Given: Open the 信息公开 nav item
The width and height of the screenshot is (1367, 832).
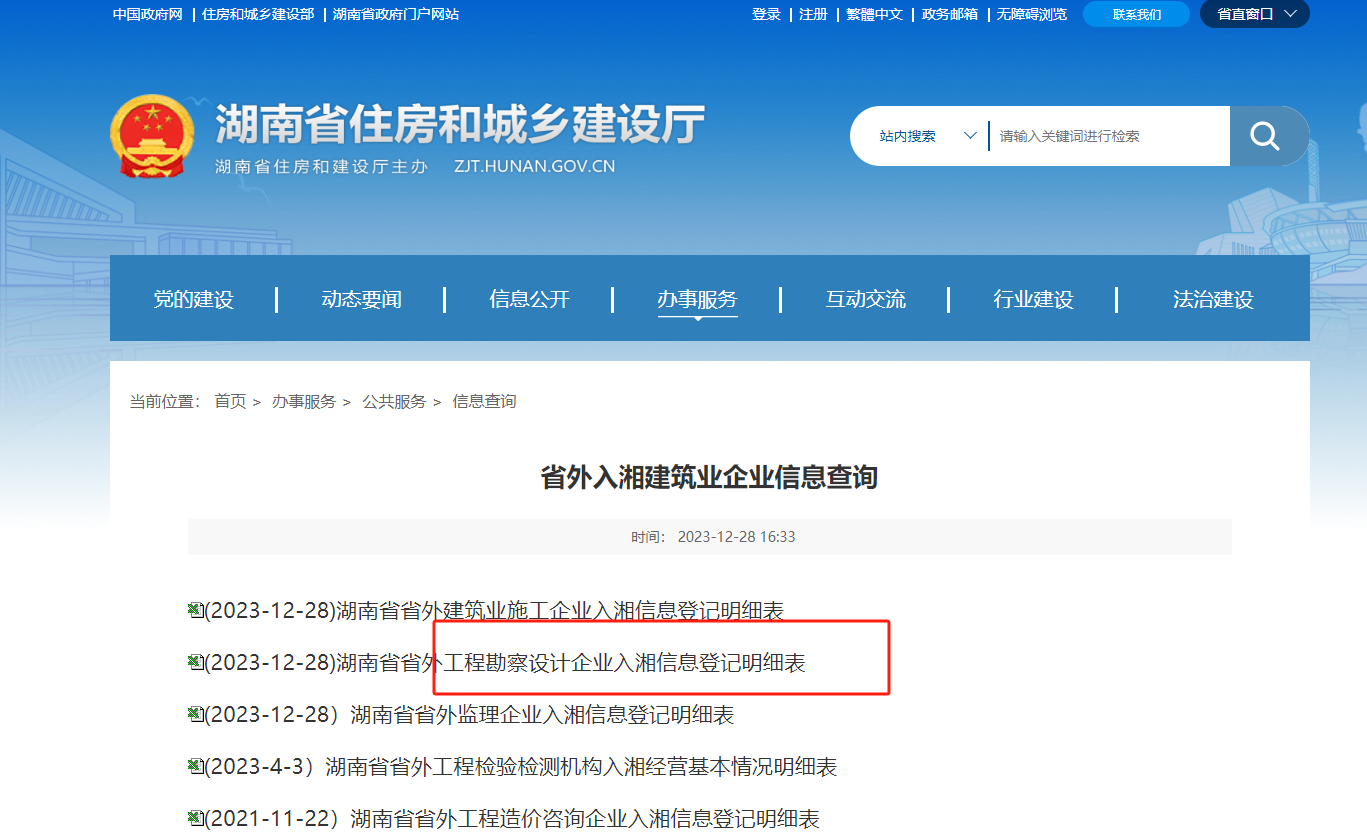Looking at the screenshot, I should (529, 299).
